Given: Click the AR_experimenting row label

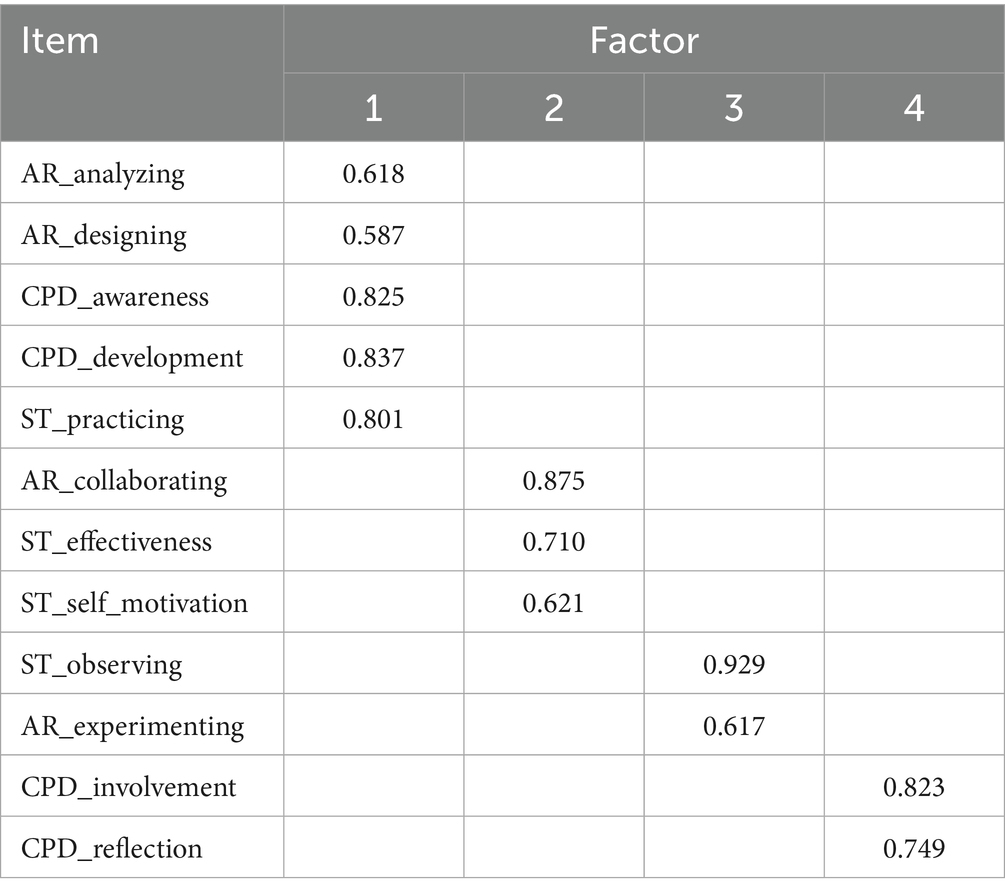Looking at the screenshot, I should [132, 725].
